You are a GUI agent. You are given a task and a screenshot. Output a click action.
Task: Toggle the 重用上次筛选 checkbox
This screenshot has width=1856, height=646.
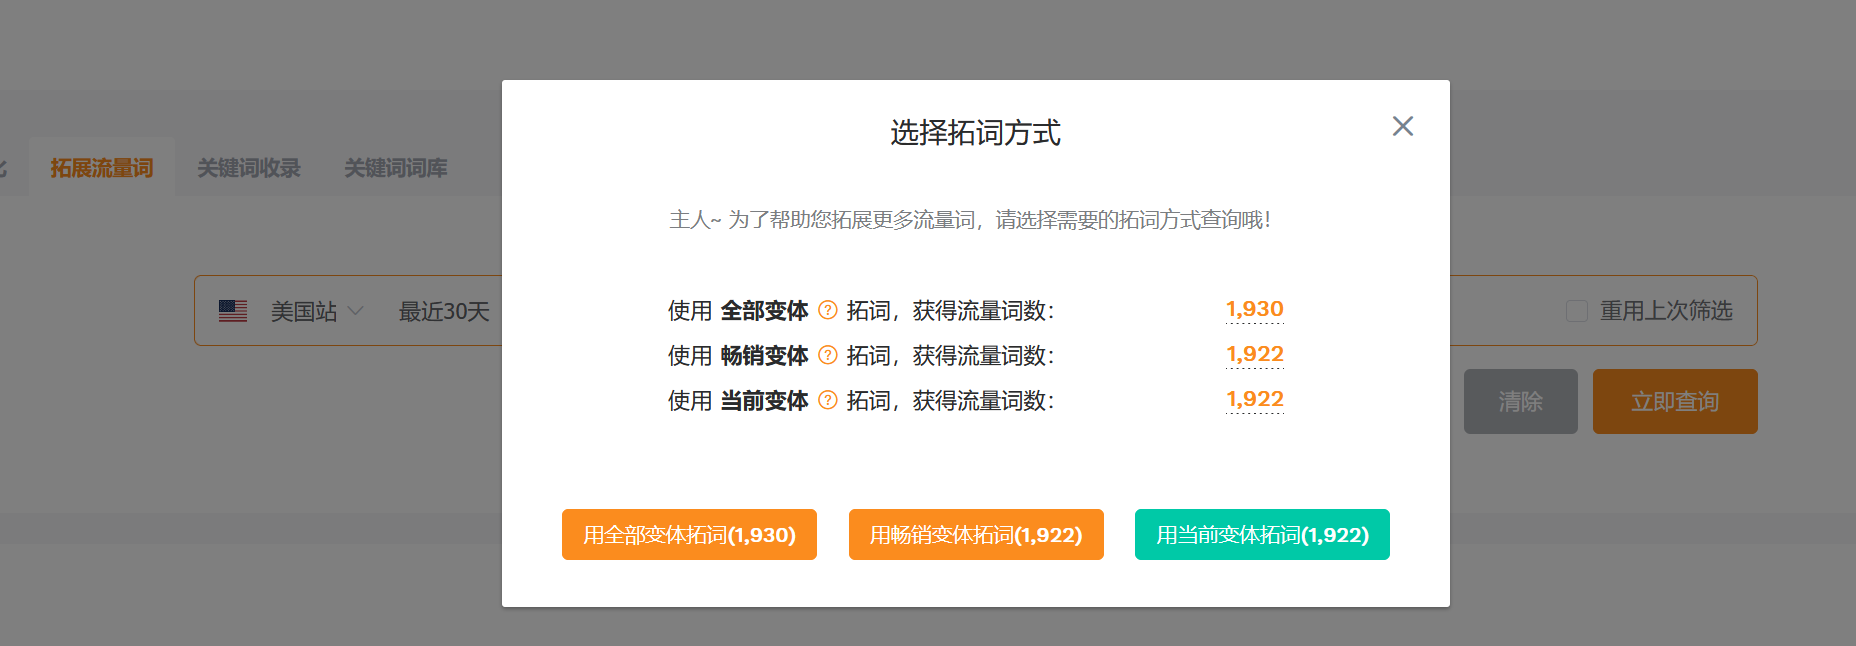(x=1577, y=311)
